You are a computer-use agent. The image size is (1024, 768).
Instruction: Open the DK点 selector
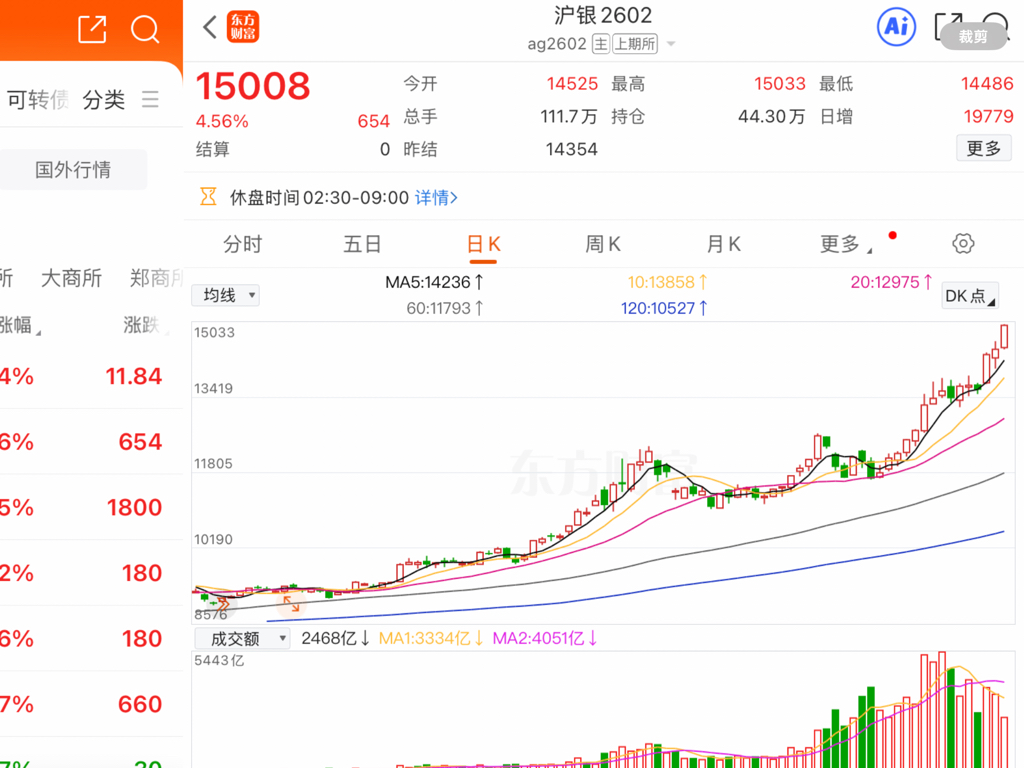pos(970,296)
